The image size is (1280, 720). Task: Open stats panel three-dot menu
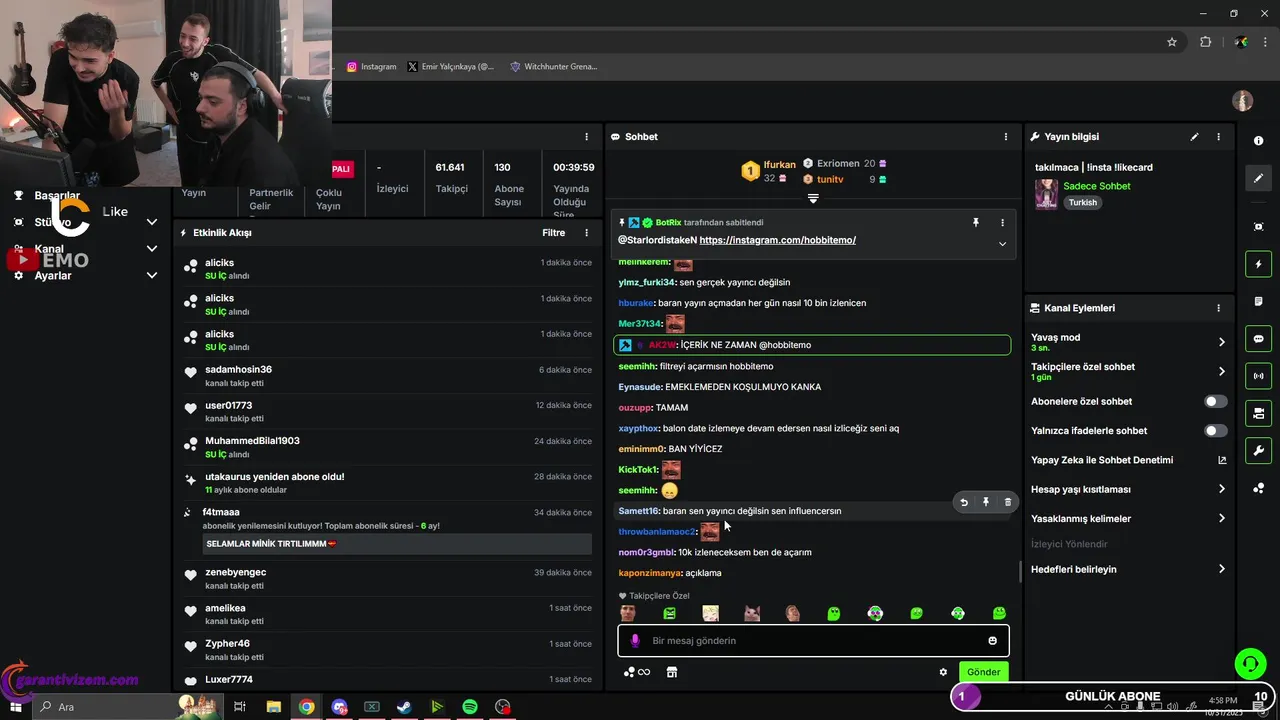pos(587,137)
